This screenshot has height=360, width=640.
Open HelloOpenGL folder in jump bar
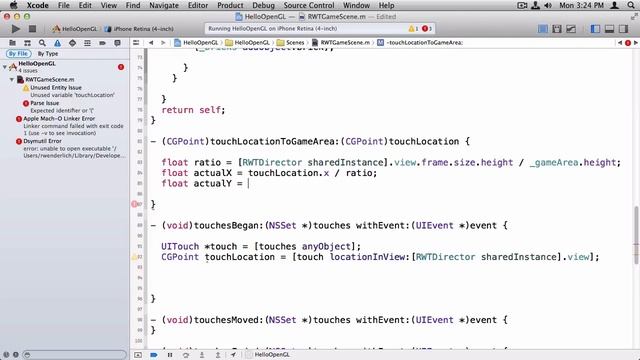coord(248,42)
